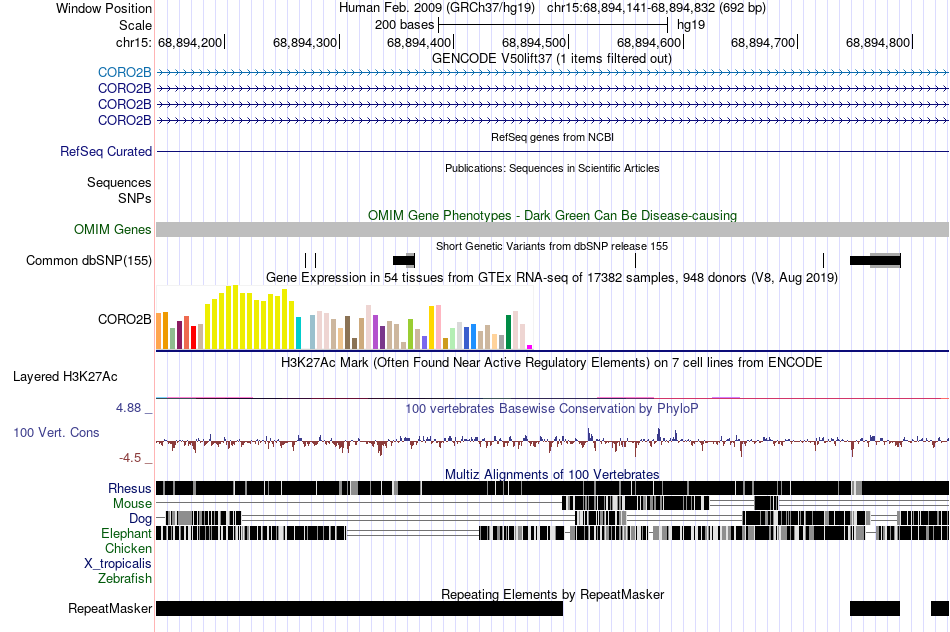Click the Dog alignment label
This screenshot has width=950, height=632.
pos(140,519)
